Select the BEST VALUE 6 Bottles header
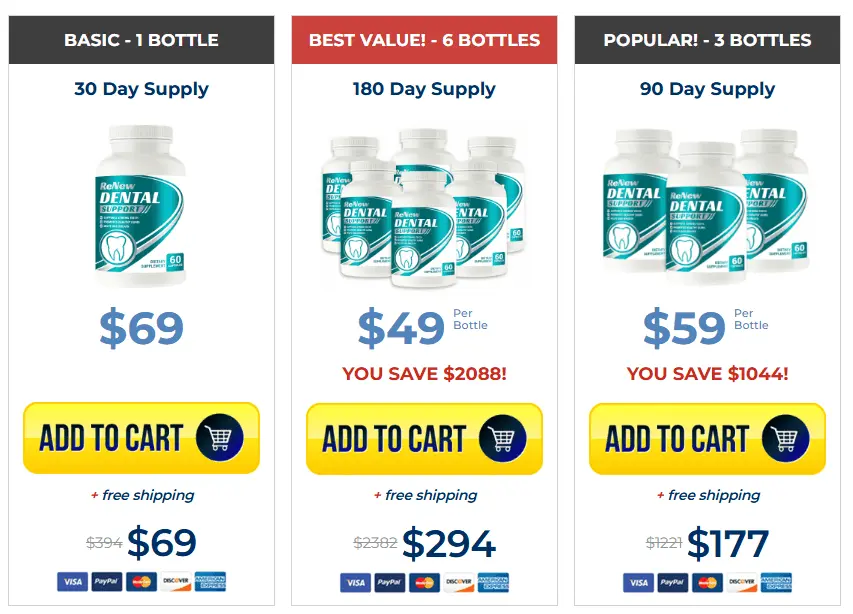This screenshot has width=853, height=614. coord(424,40)
